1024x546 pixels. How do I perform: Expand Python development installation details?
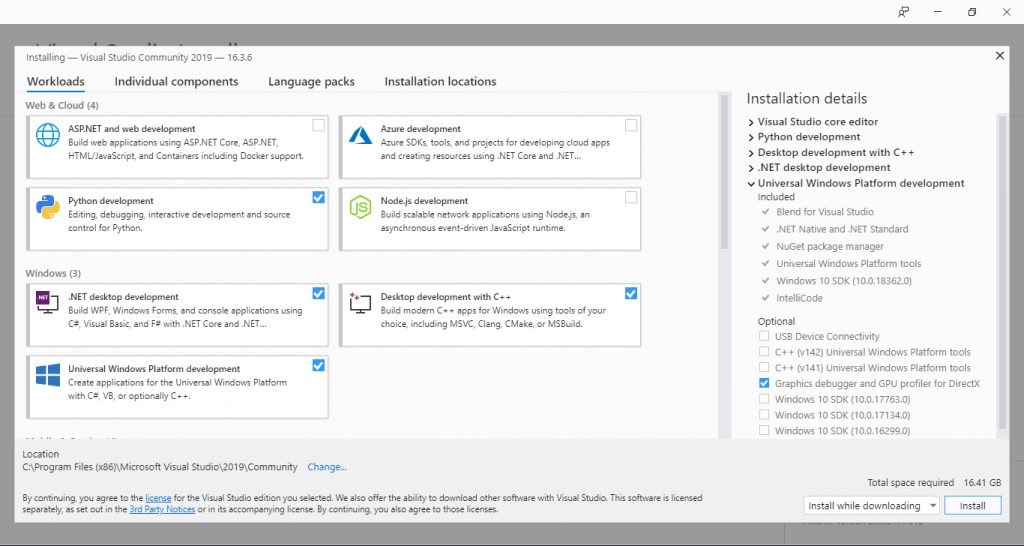click(x=751, y=137)
